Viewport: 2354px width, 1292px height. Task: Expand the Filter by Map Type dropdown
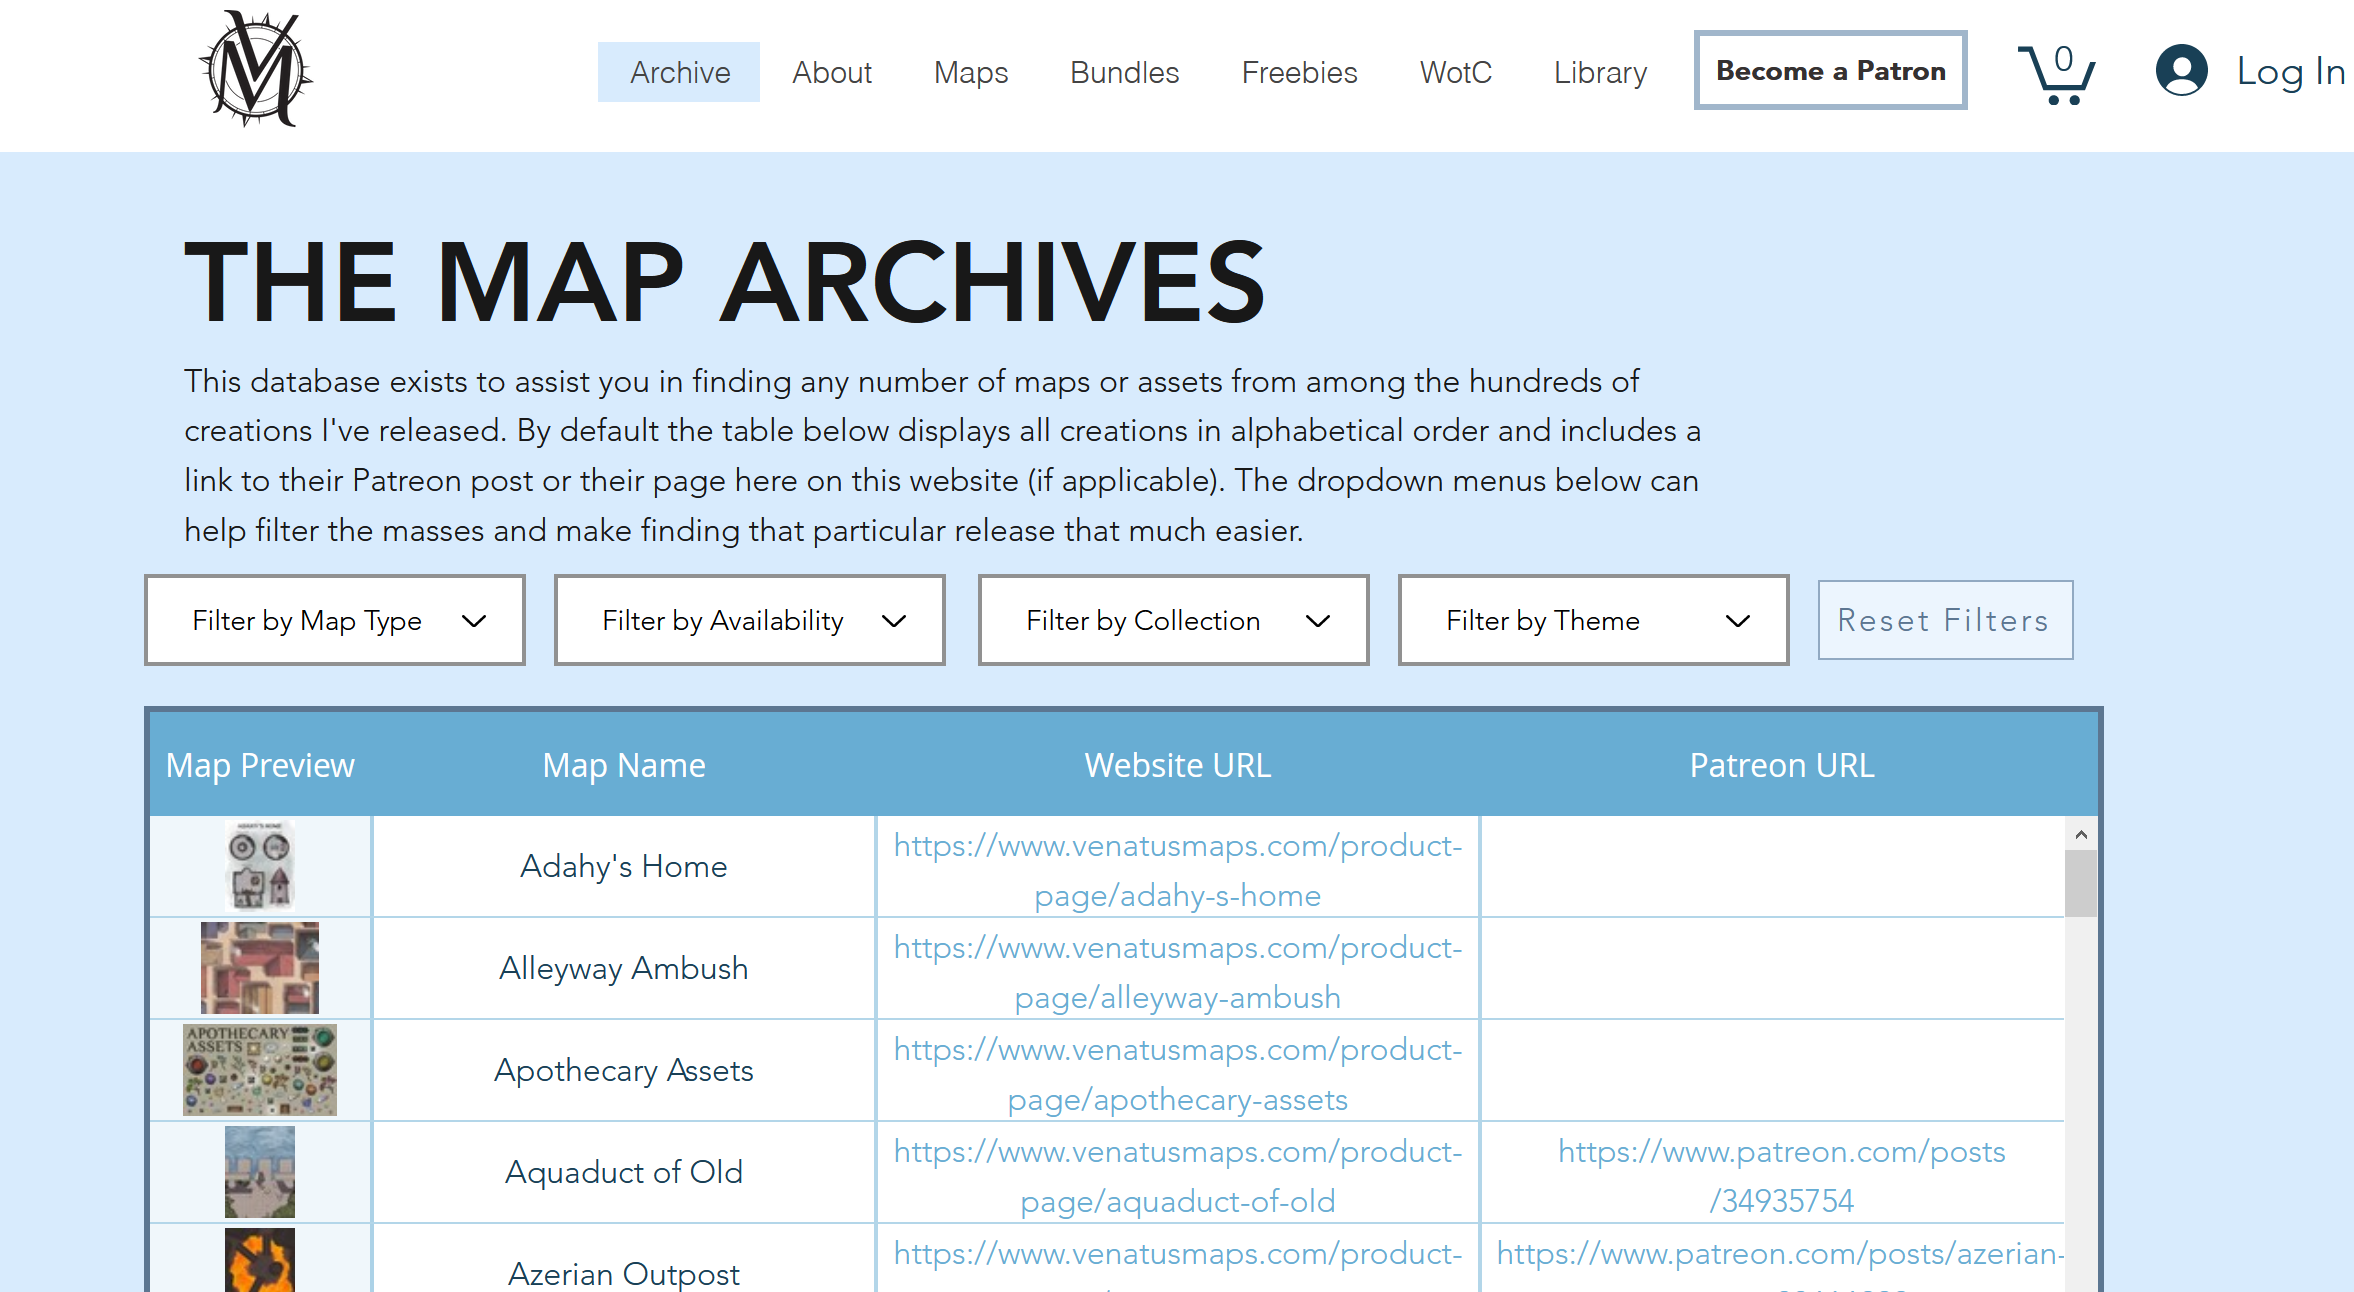point(335,620)
